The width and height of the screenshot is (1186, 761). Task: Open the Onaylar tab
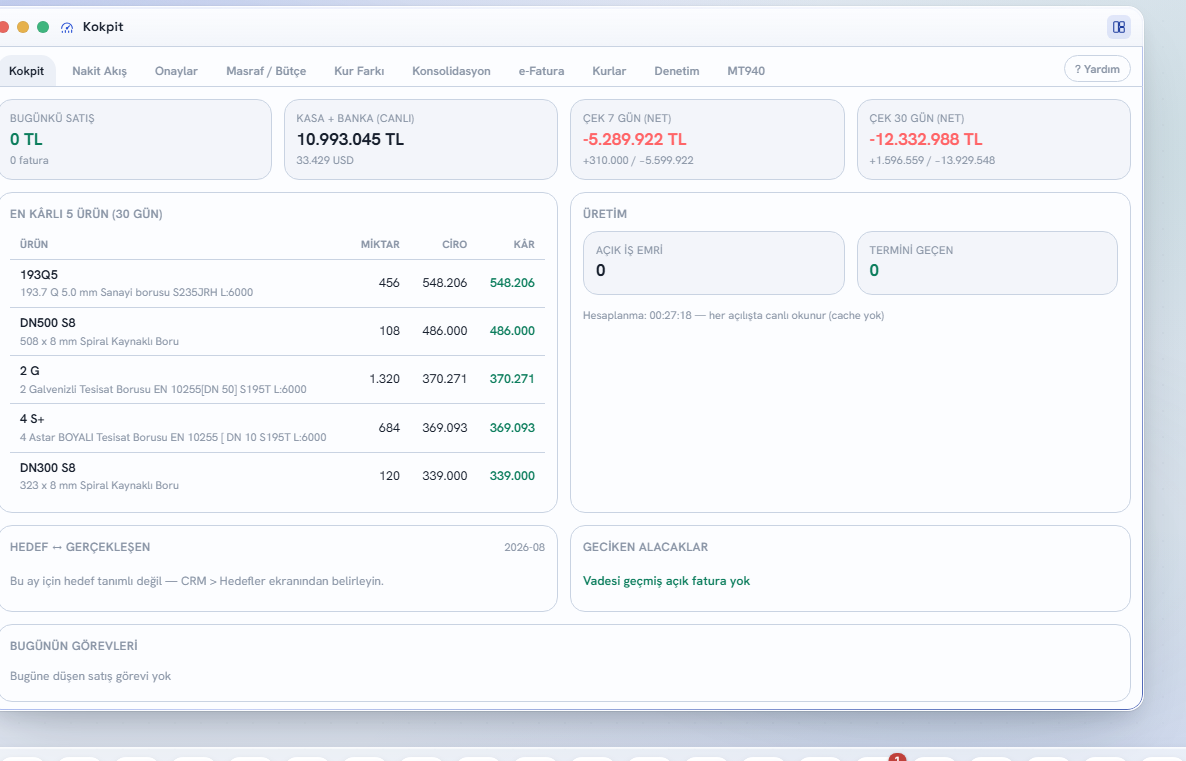[x=176, y=71]
